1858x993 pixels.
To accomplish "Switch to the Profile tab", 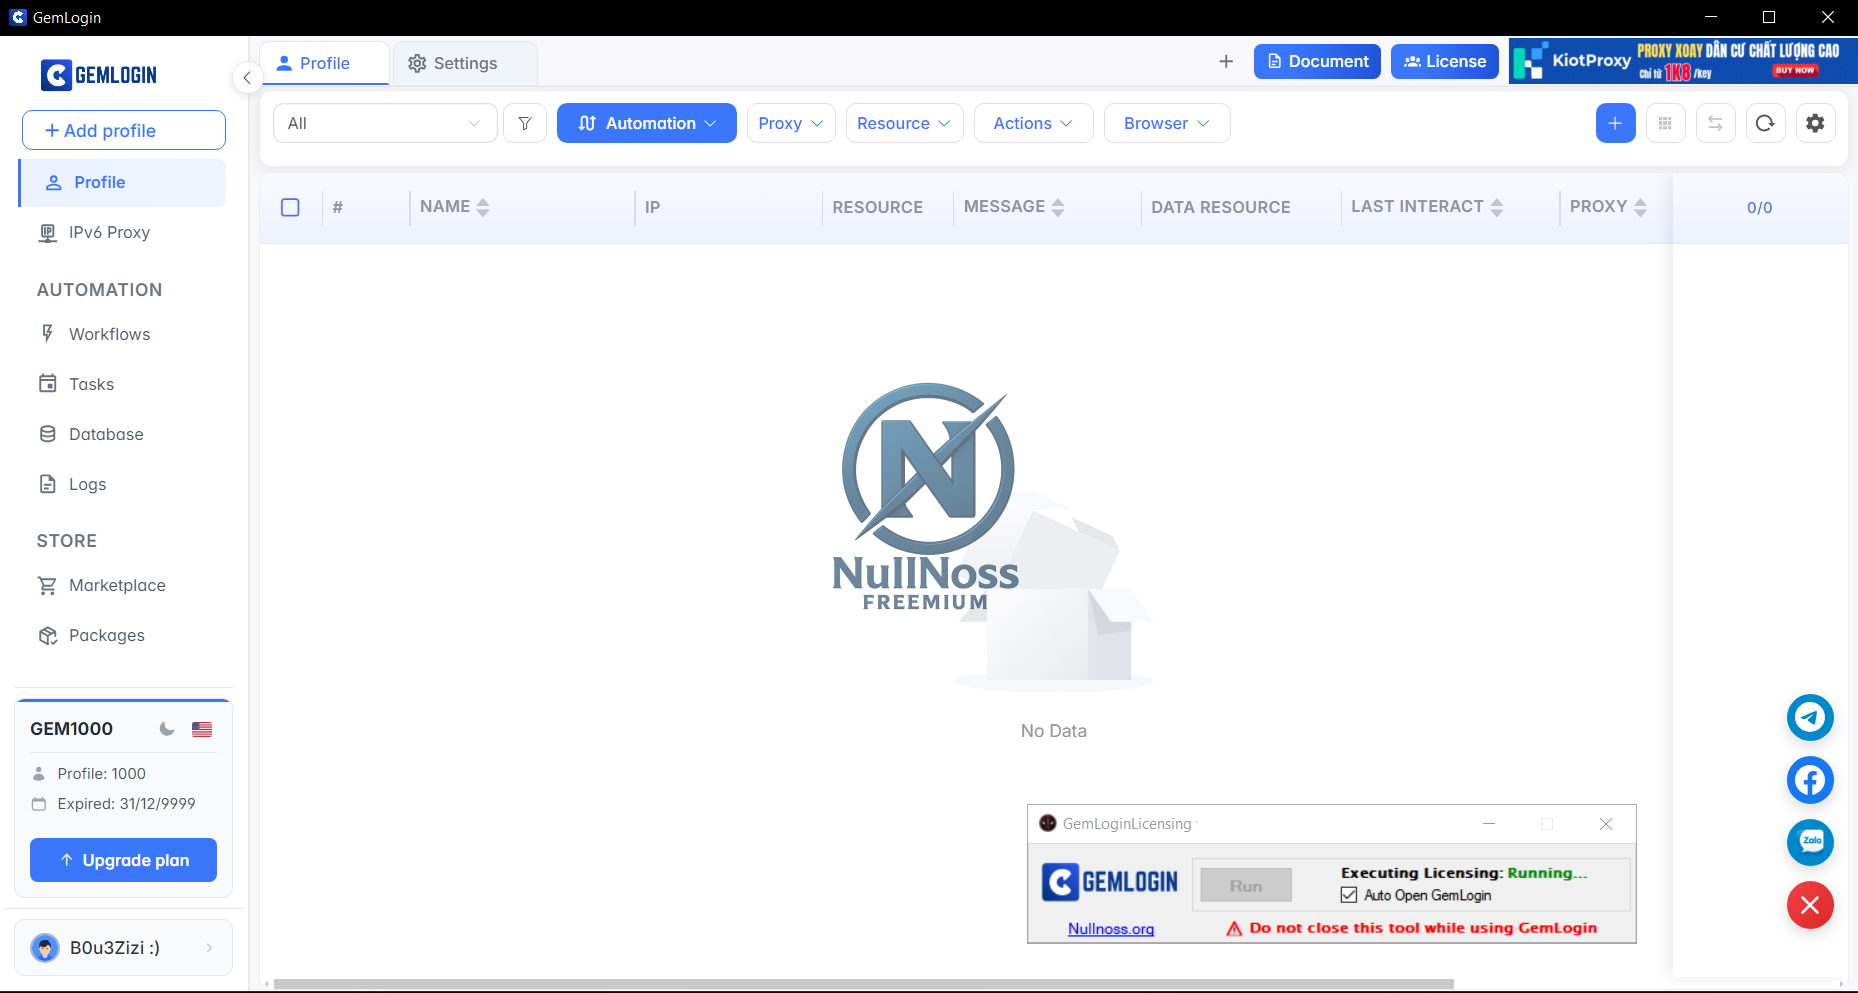I will [324, 63].
